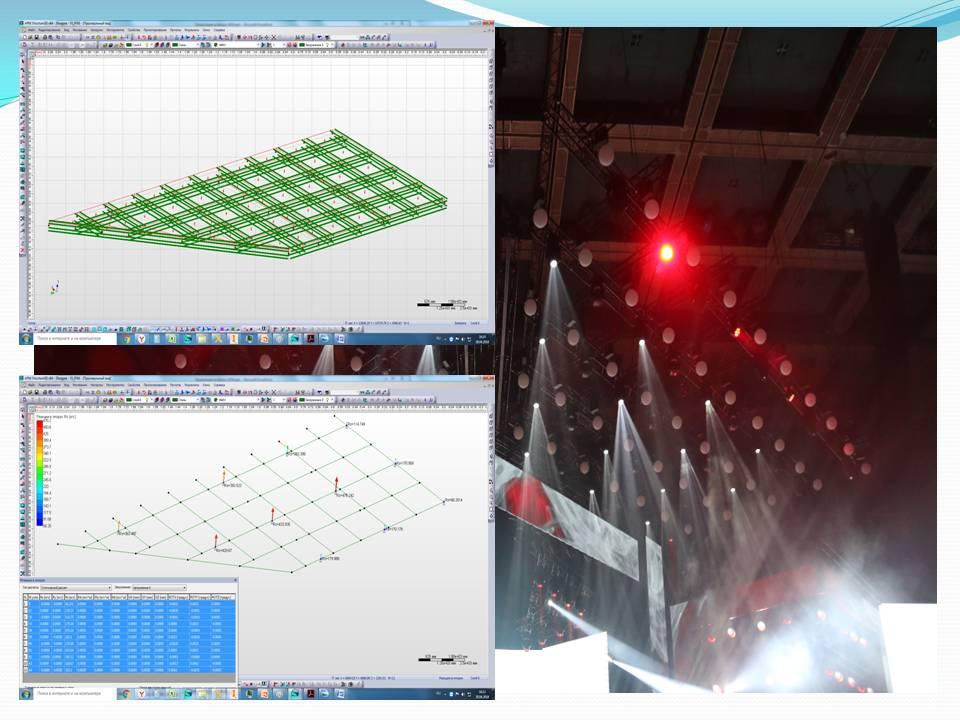Click the red top of the color legend scale
This screenshot has width=960, height=720.
point(38,421)
